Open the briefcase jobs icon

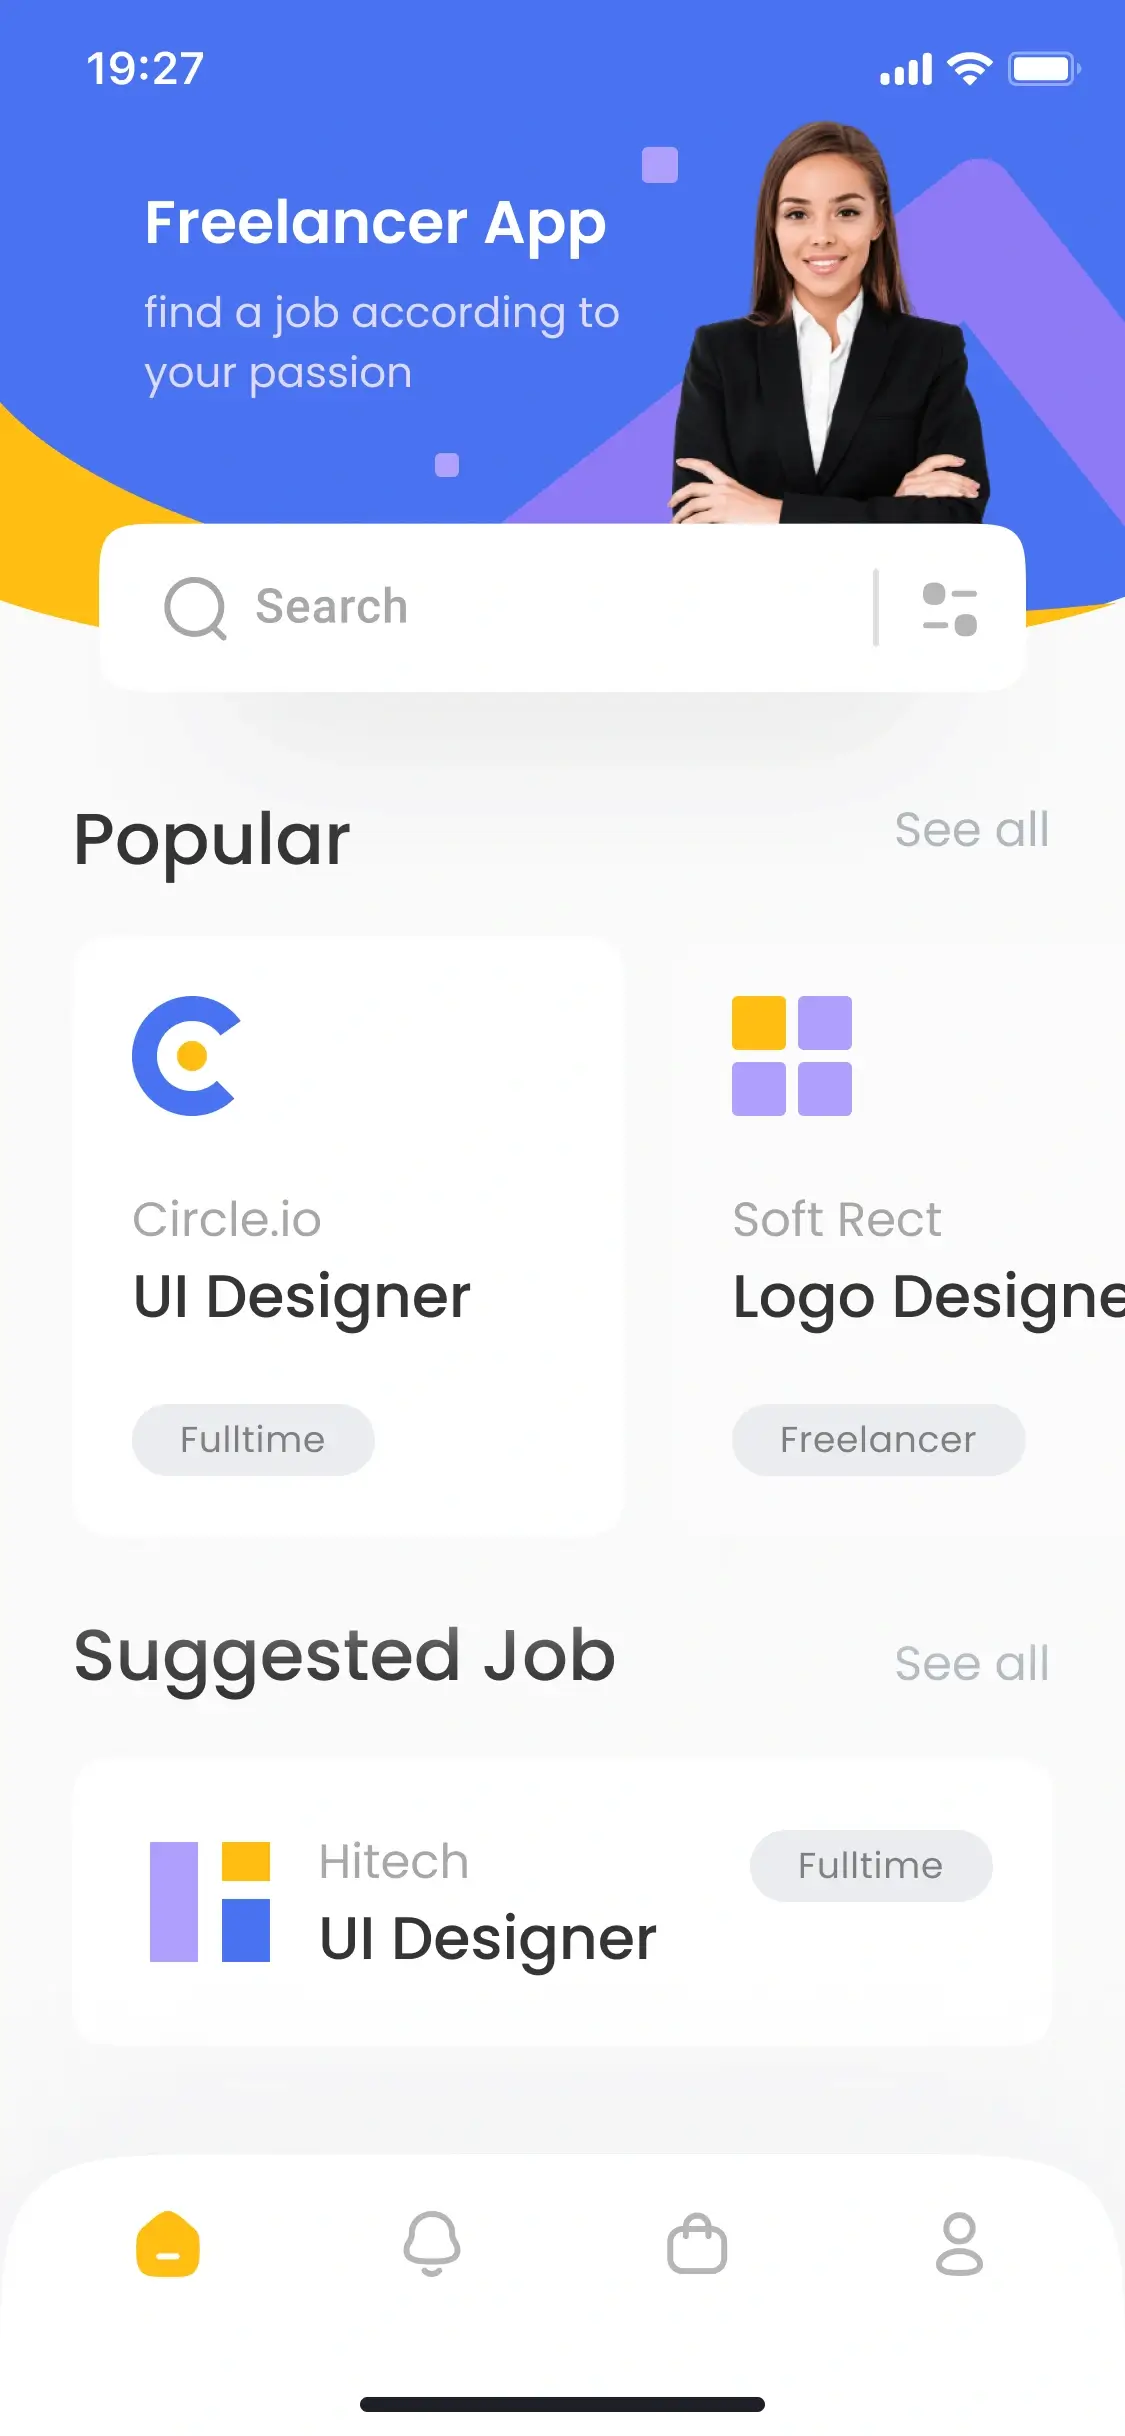[697, 2244]
